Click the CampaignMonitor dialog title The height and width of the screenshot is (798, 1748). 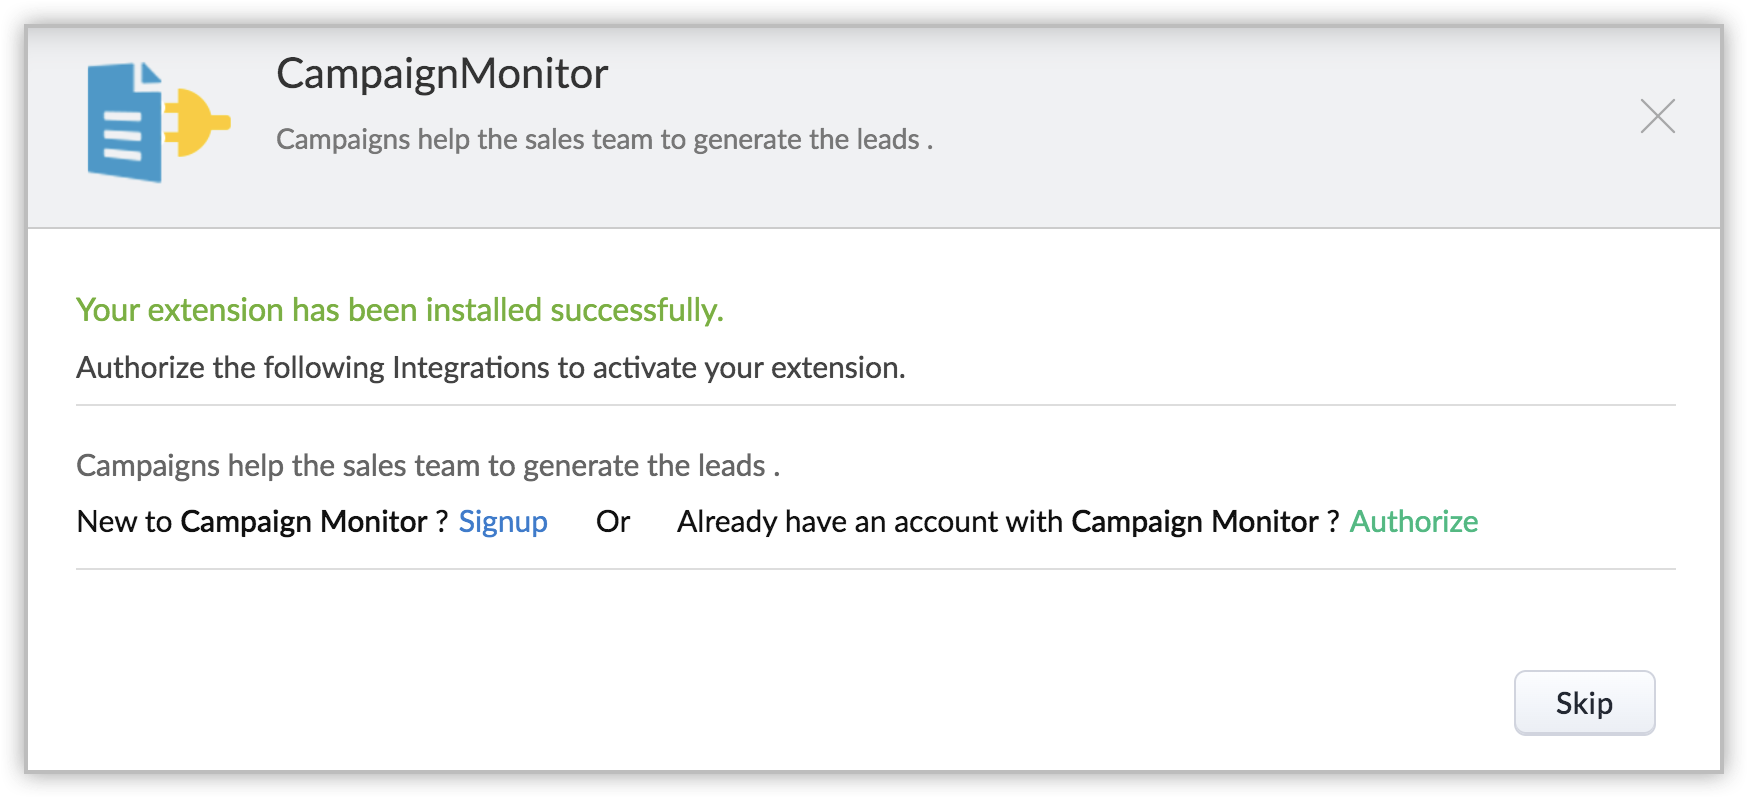[442, 74]
